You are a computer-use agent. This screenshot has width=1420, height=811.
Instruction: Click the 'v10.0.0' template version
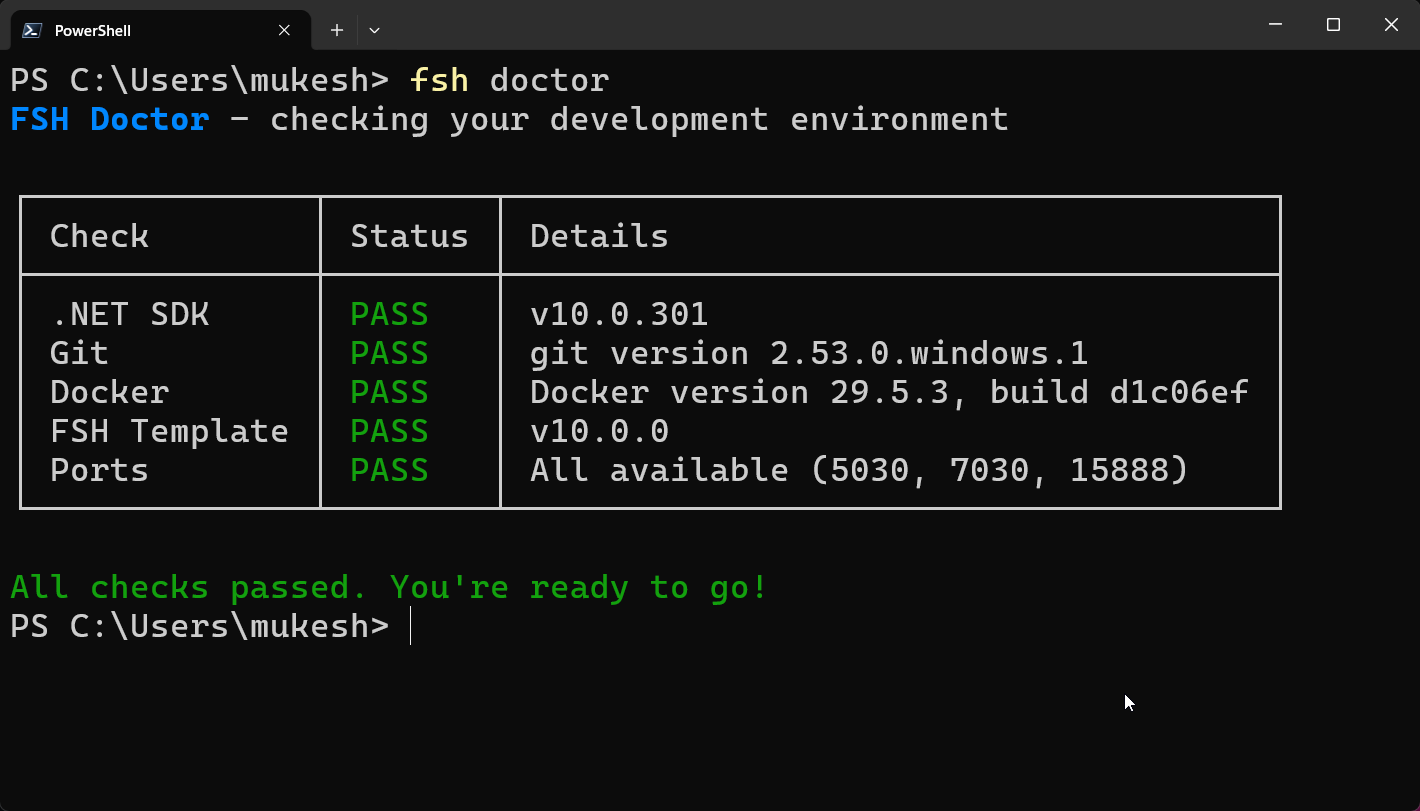tap(599, 431)
